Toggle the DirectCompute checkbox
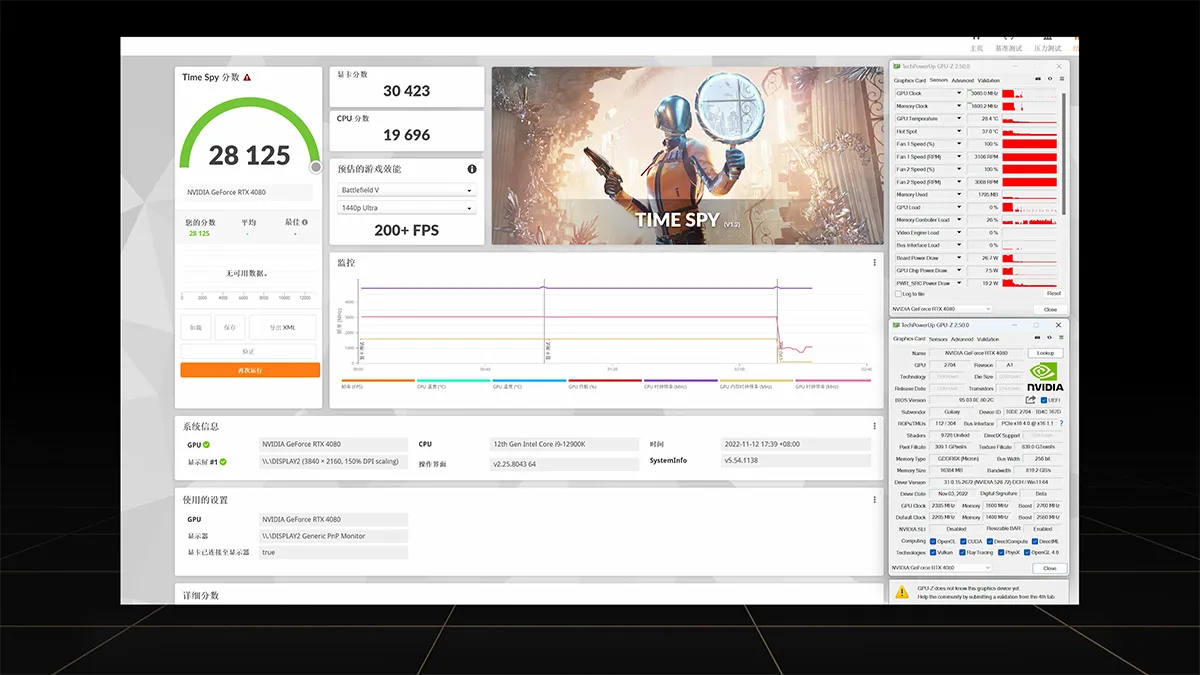 988,541
